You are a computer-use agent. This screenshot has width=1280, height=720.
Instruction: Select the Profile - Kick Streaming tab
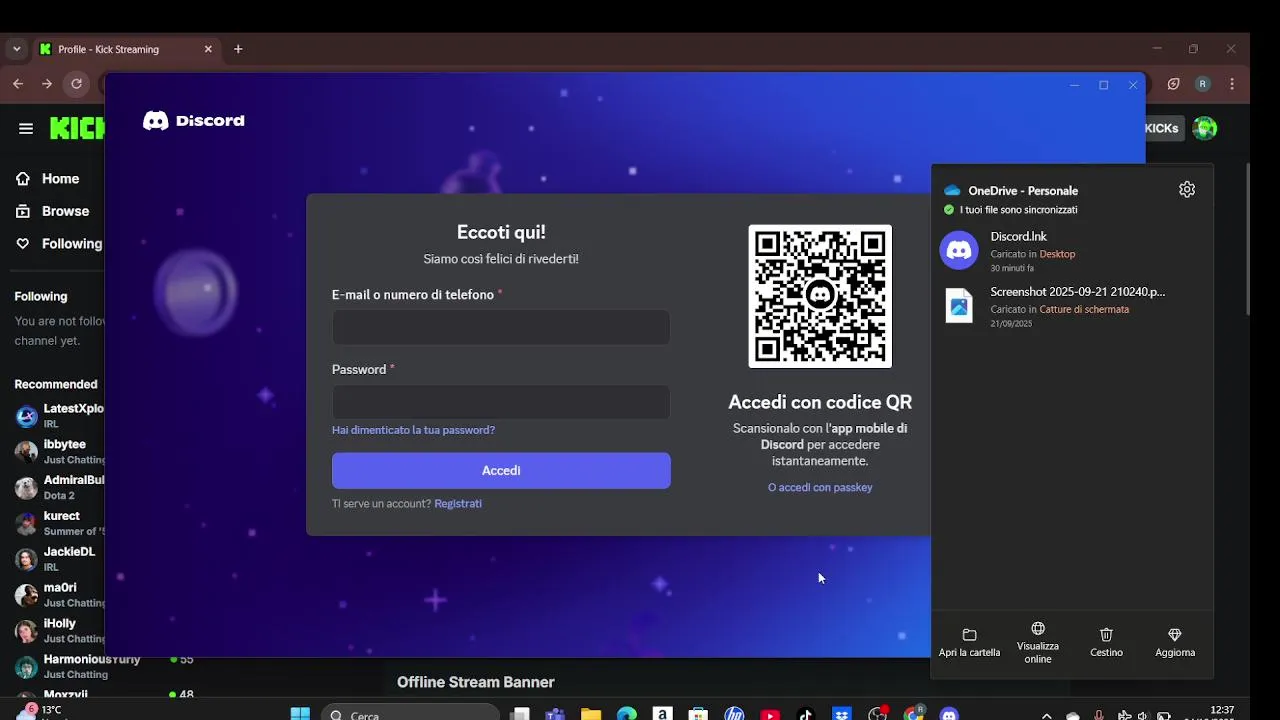point(125,49)
